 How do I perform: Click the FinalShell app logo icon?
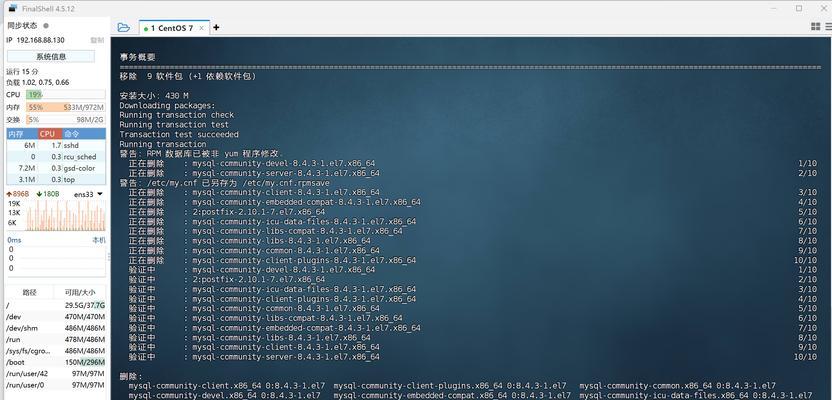click(13, 8)
